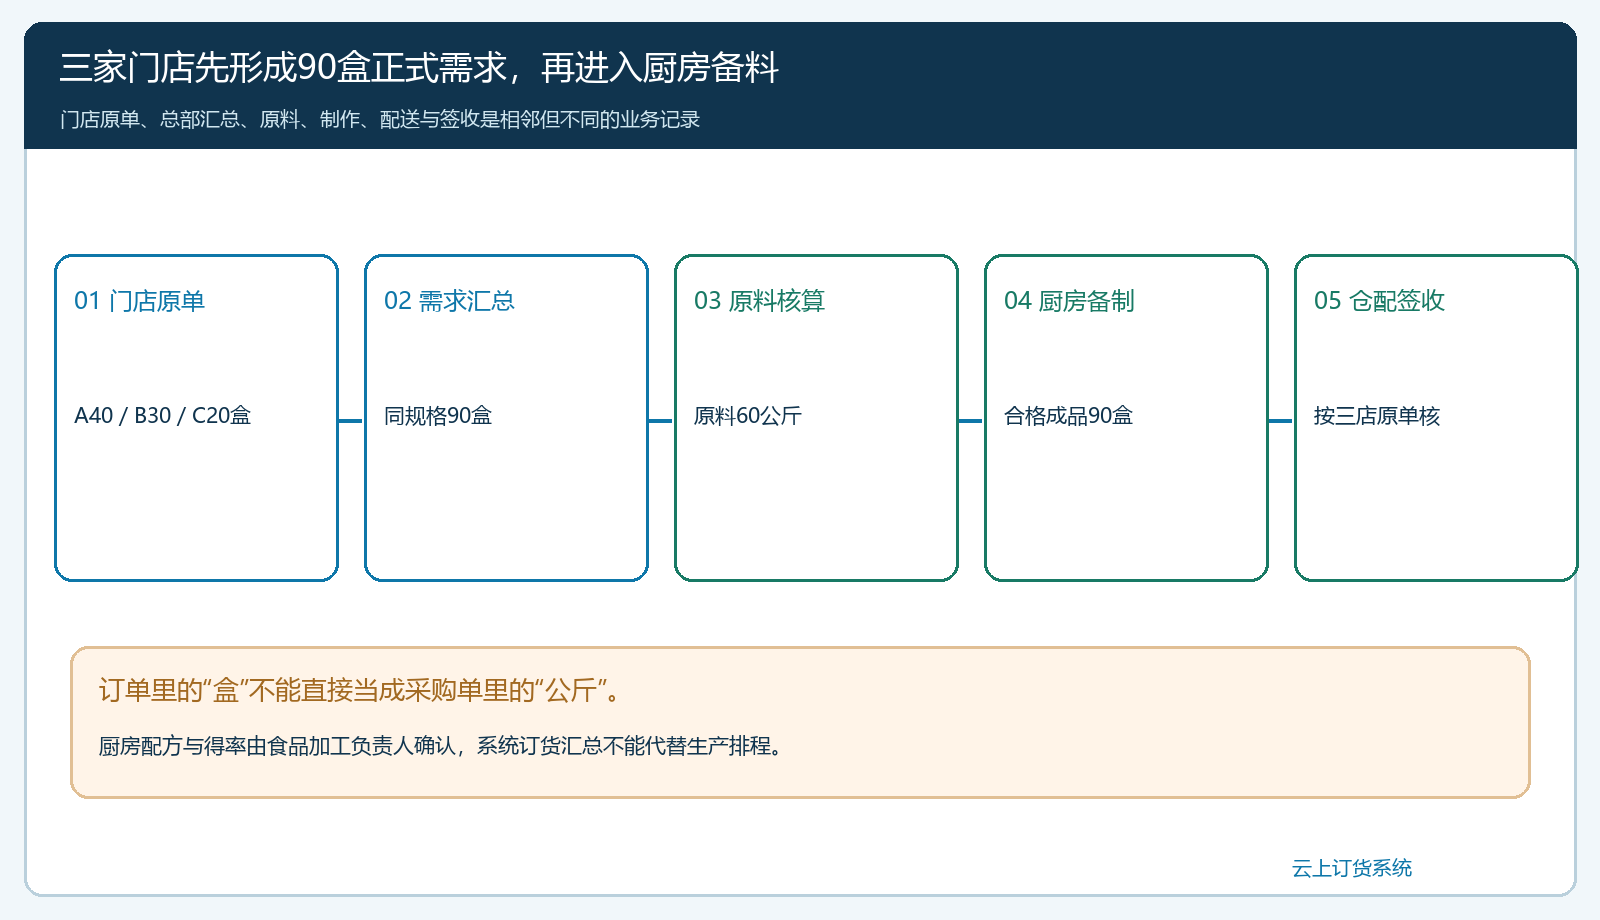Click the note heading 订单里的“盒”不能直接当成采购单里的“公斤”
Screen dimensions: 1600x920
360,690
